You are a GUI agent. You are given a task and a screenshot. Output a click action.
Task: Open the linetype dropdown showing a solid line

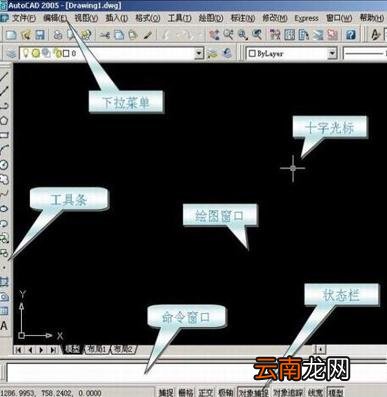pos(365,53)
